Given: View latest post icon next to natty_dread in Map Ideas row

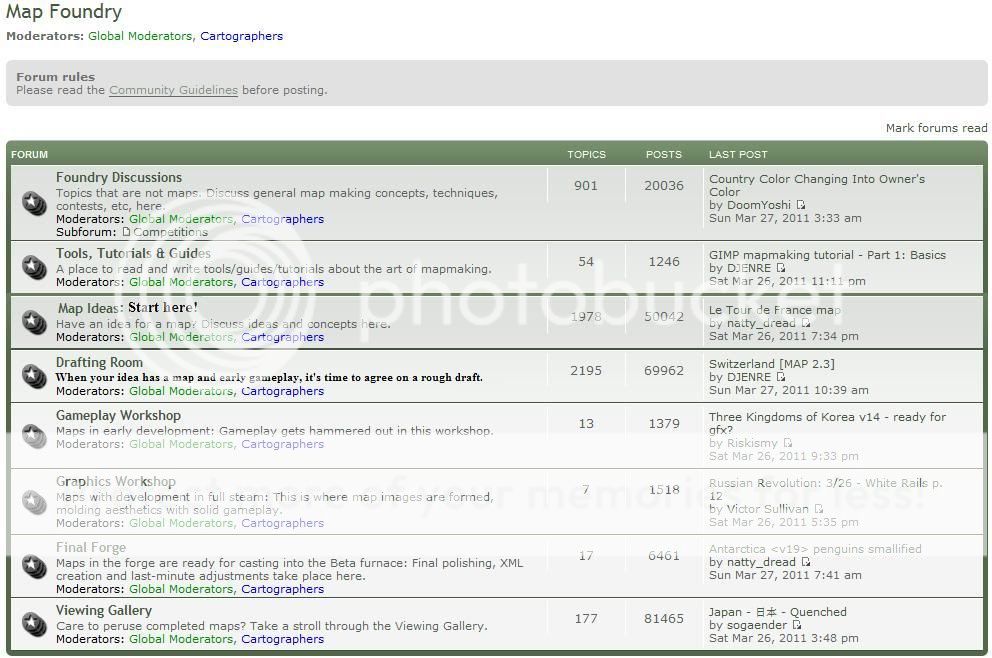Looking at the screenshot, I should tap(805, 323).
